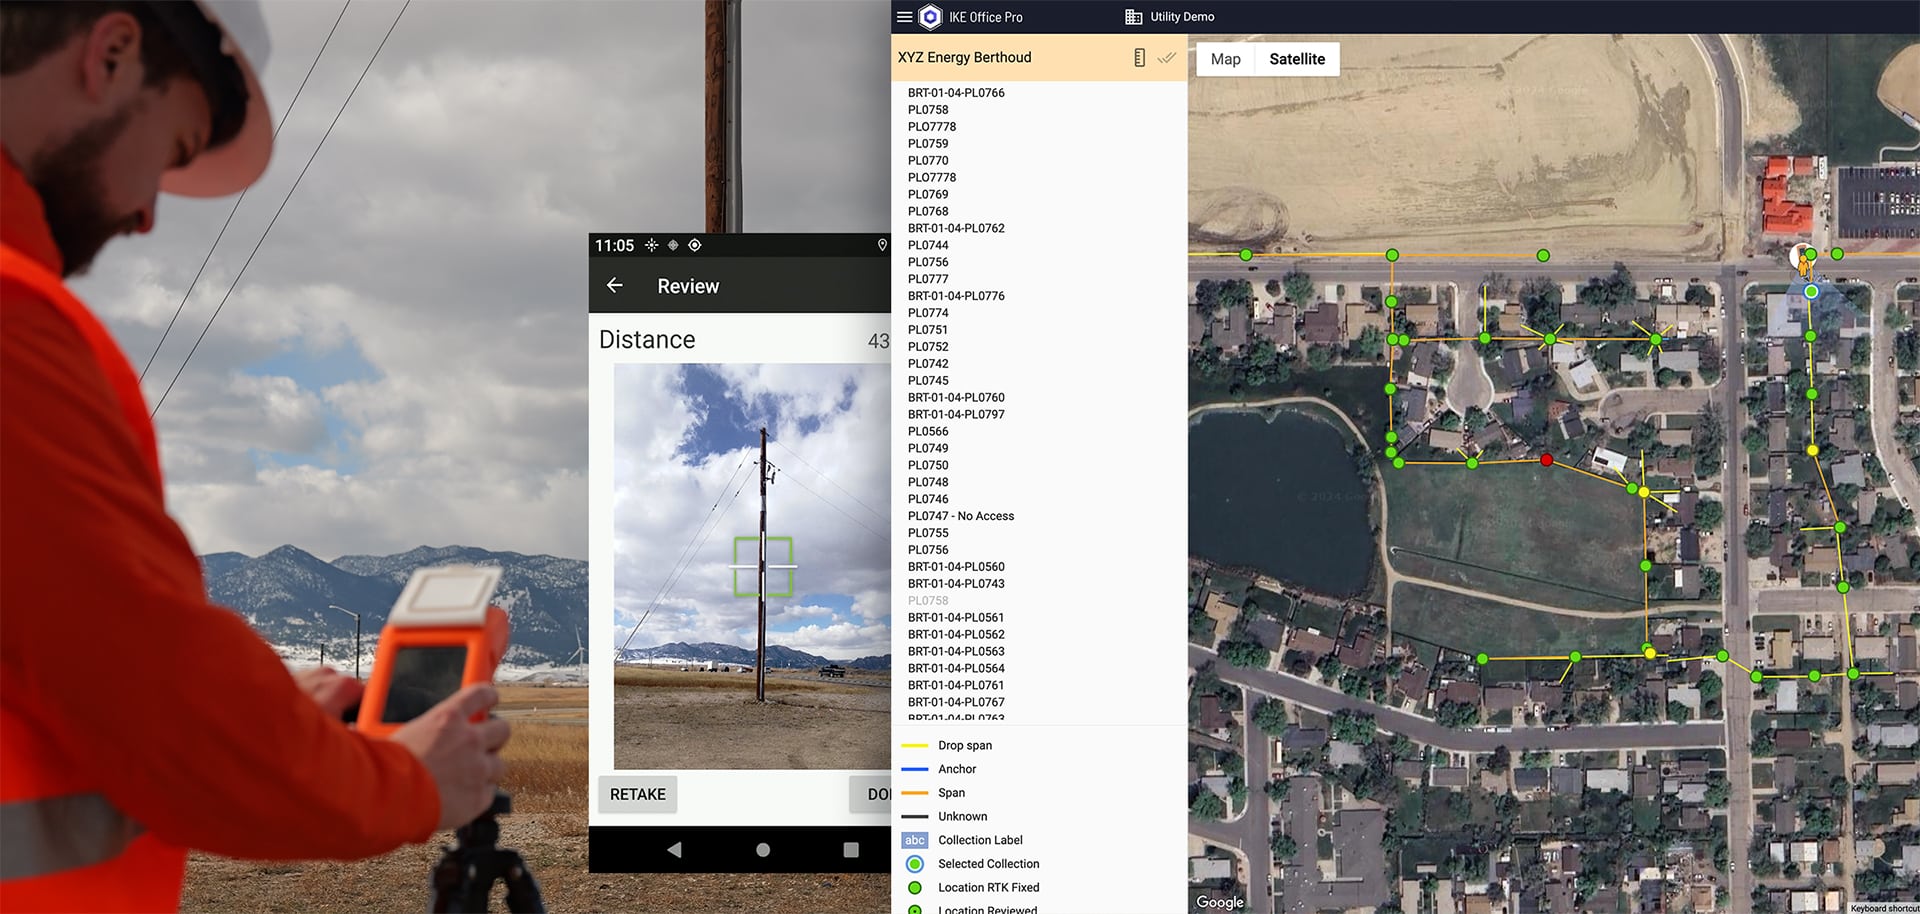This screenshot has width=1920, height=914.
Task: Click the IKE hexagon logo
Action: click(930, 17)
